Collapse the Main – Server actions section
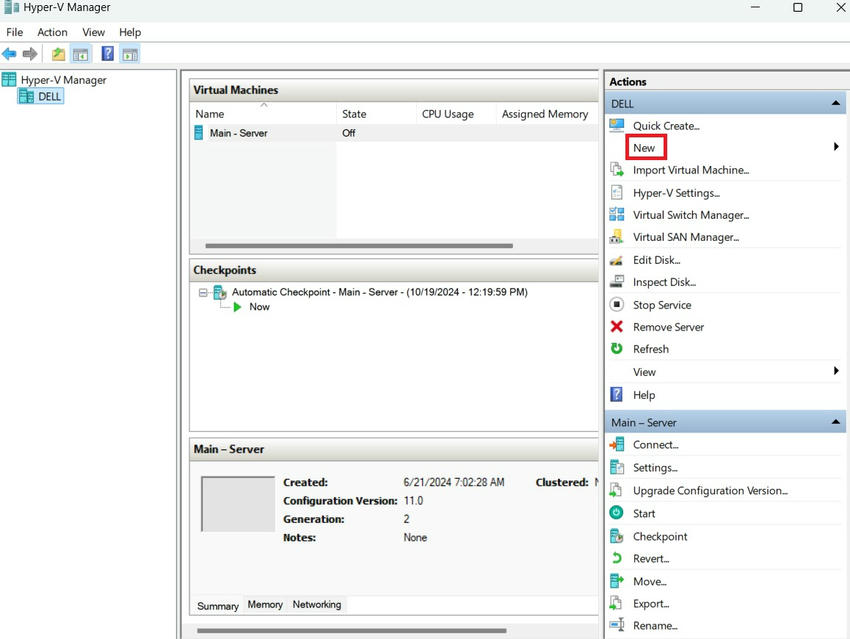The height and width of the screenshot is (639, 850). 835,422
